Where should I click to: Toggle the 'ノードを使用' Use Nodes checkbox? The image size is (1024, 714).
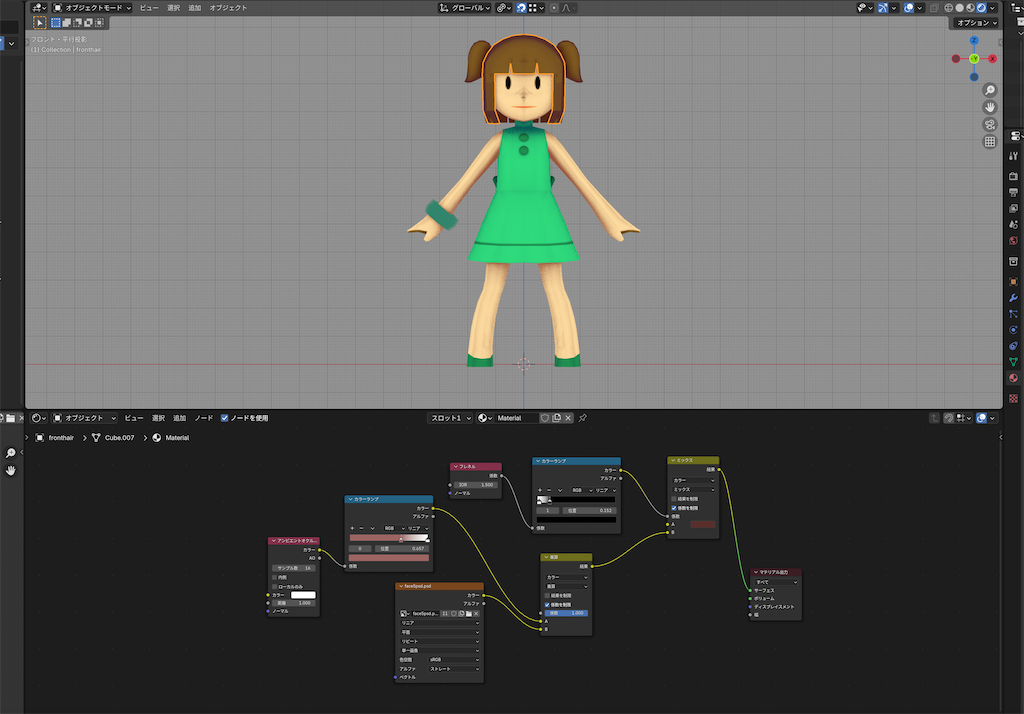coord(225,418)
